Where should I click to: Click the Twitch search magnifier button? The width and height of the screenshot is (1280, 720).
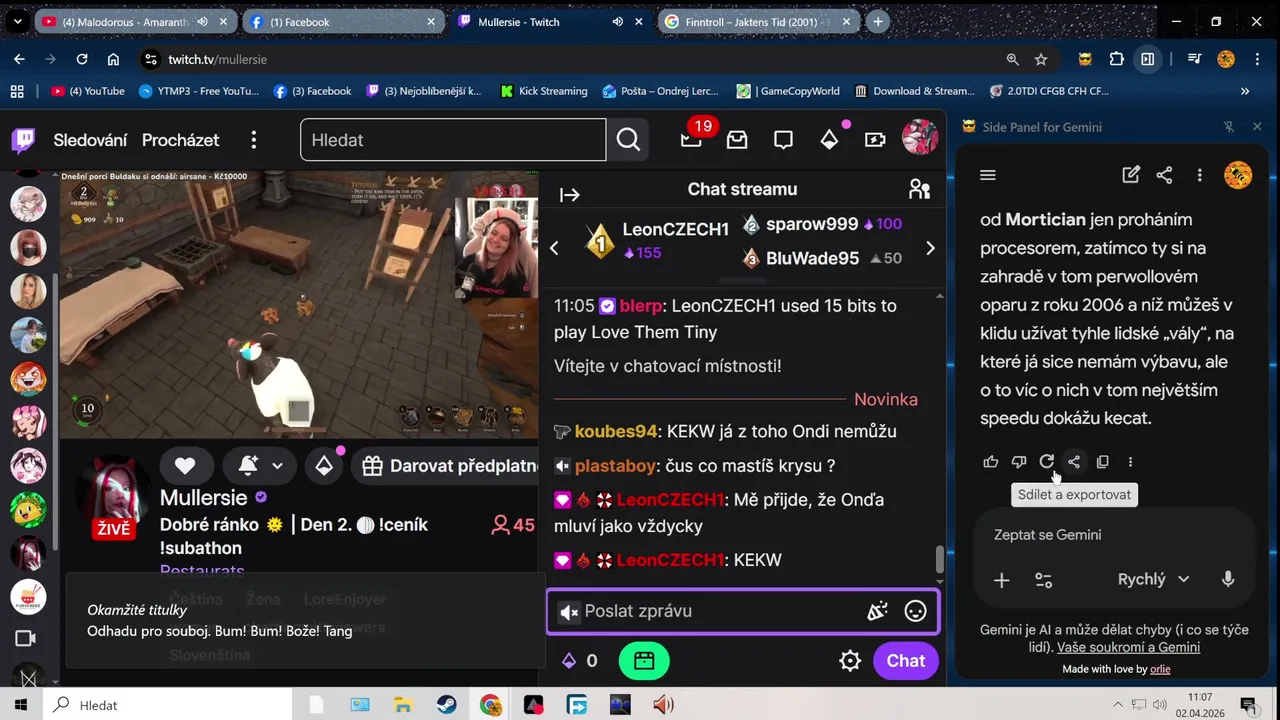628,140
